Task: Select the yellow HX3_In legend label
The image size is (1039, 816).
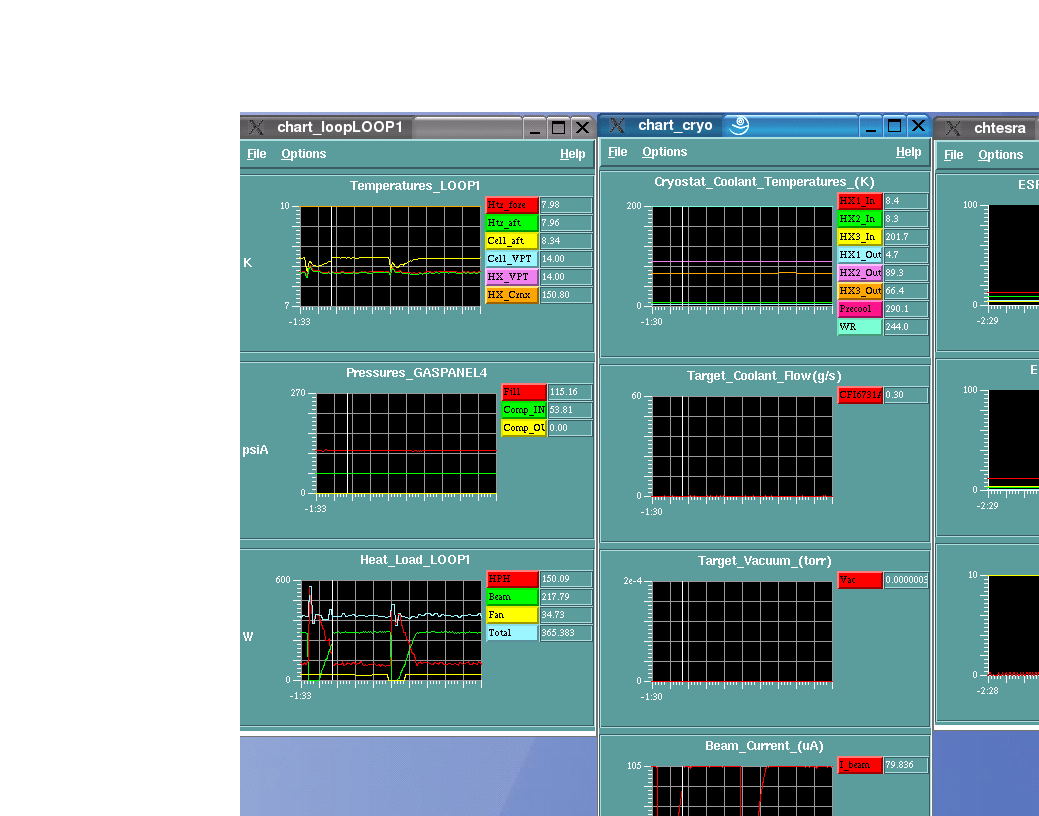Action: tap(859, 237)
